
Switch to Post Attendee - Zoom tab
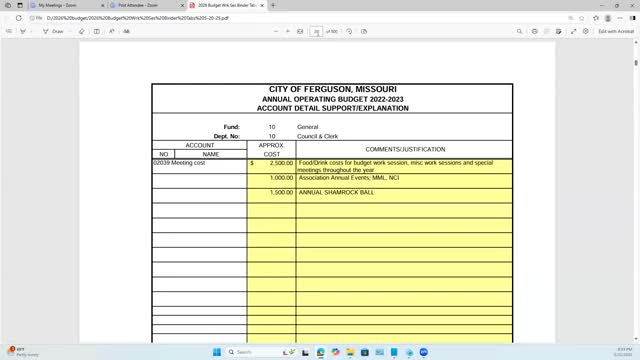[138, 5]
